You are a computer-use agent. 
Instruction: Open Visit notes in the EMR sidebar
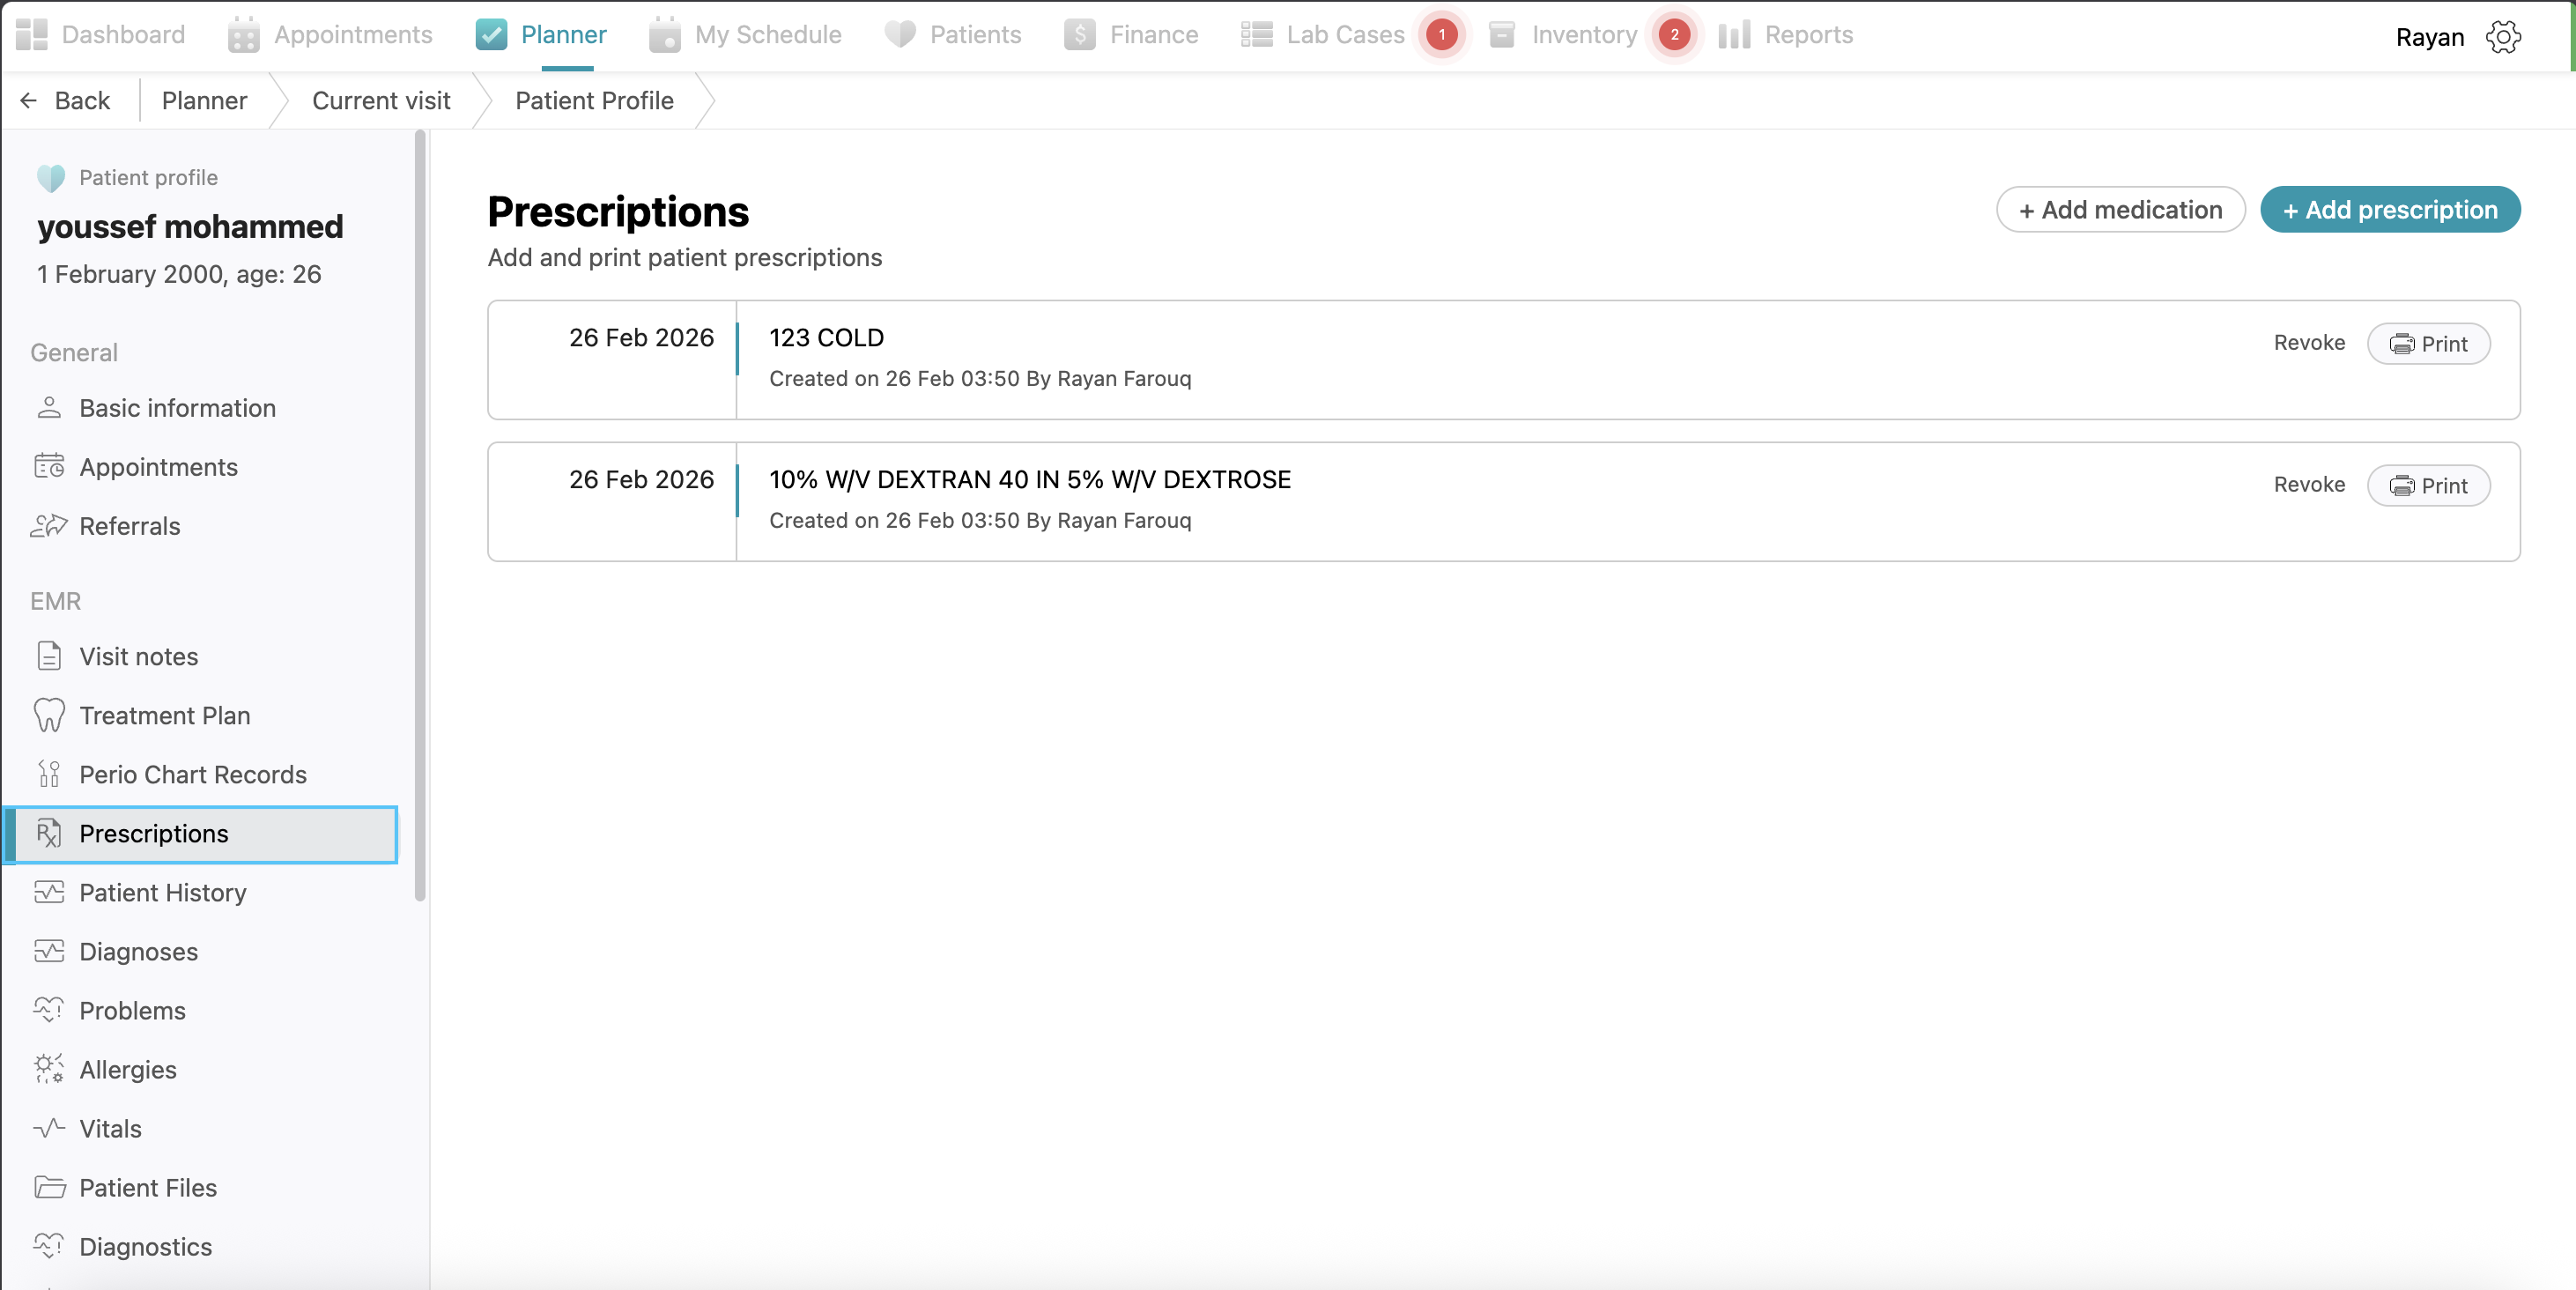point(139,656)
